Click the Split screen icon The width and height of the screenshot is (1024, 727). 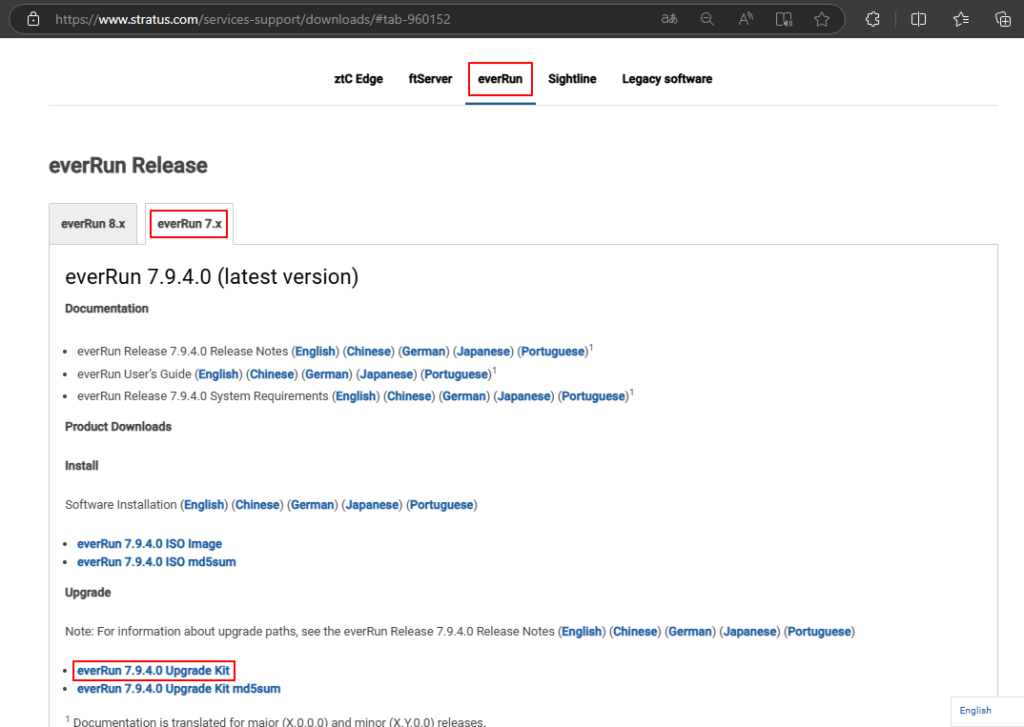918,19
